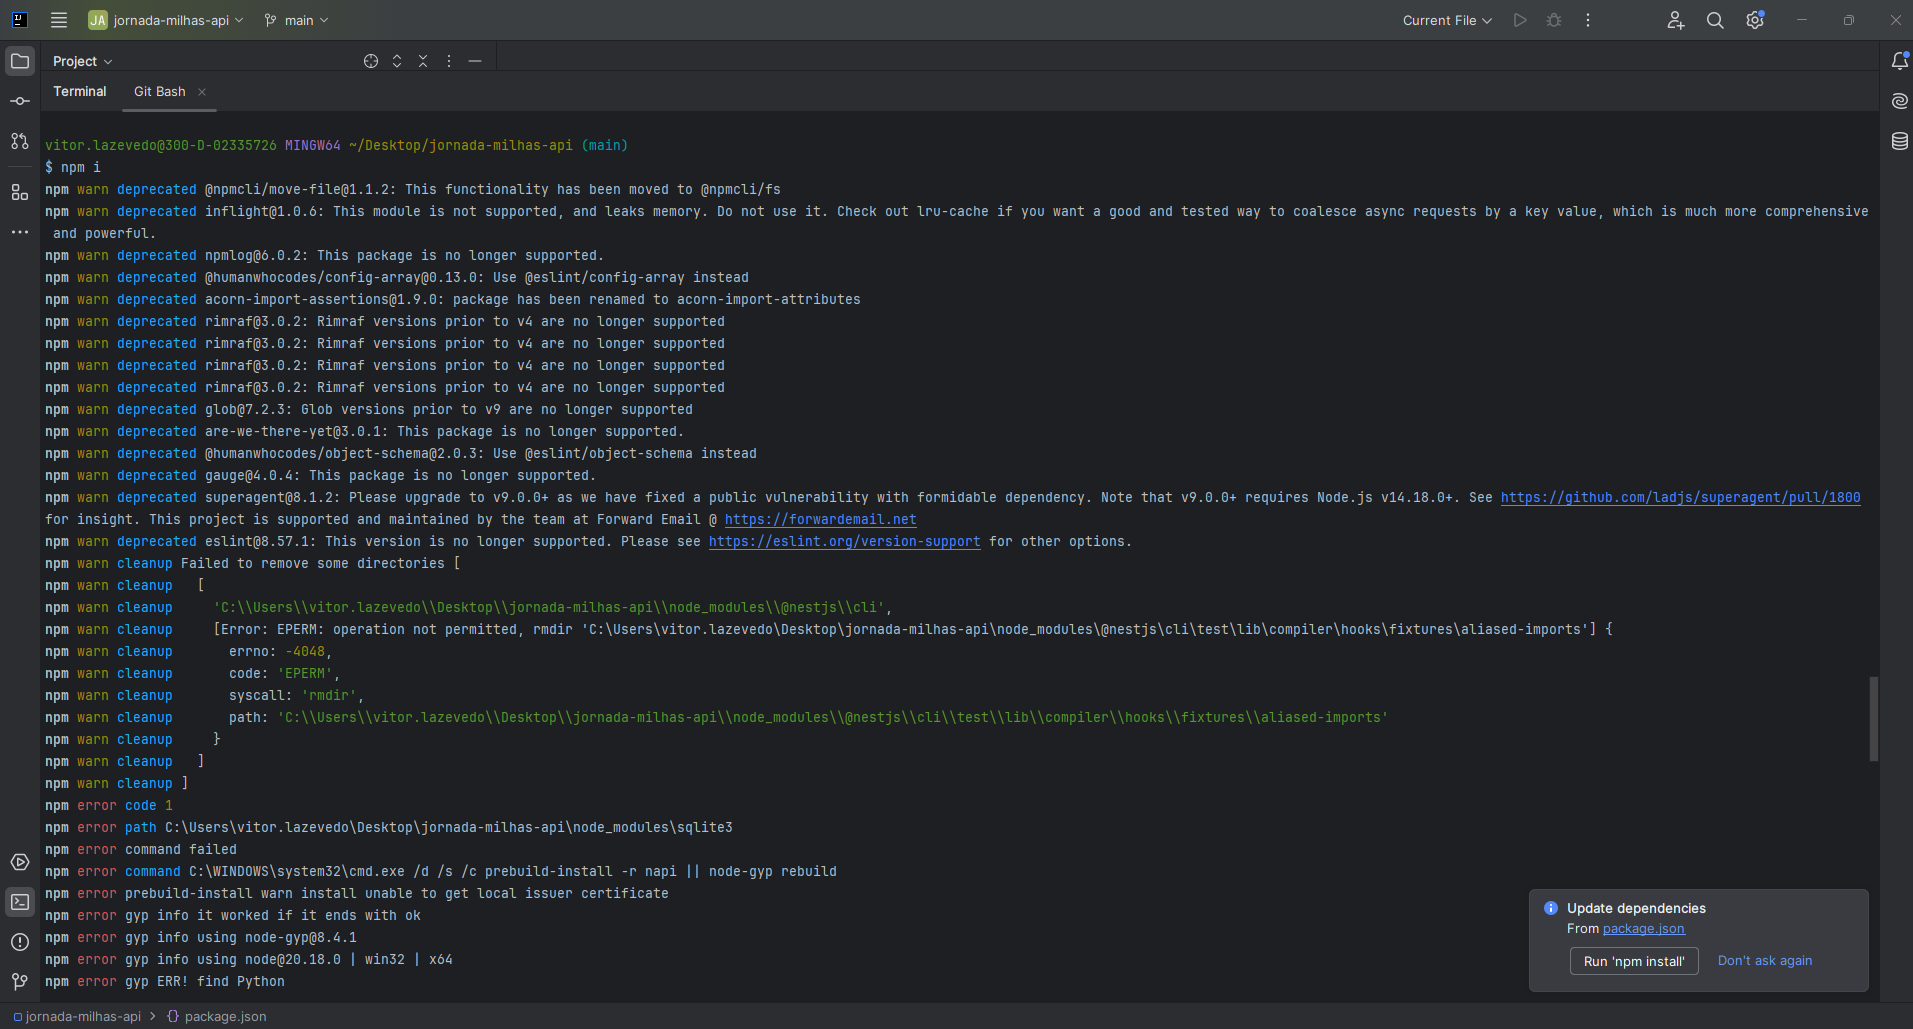1913x1029 pixels.
Task: Click Don't ask again link
Action: tap(1765, 961)
